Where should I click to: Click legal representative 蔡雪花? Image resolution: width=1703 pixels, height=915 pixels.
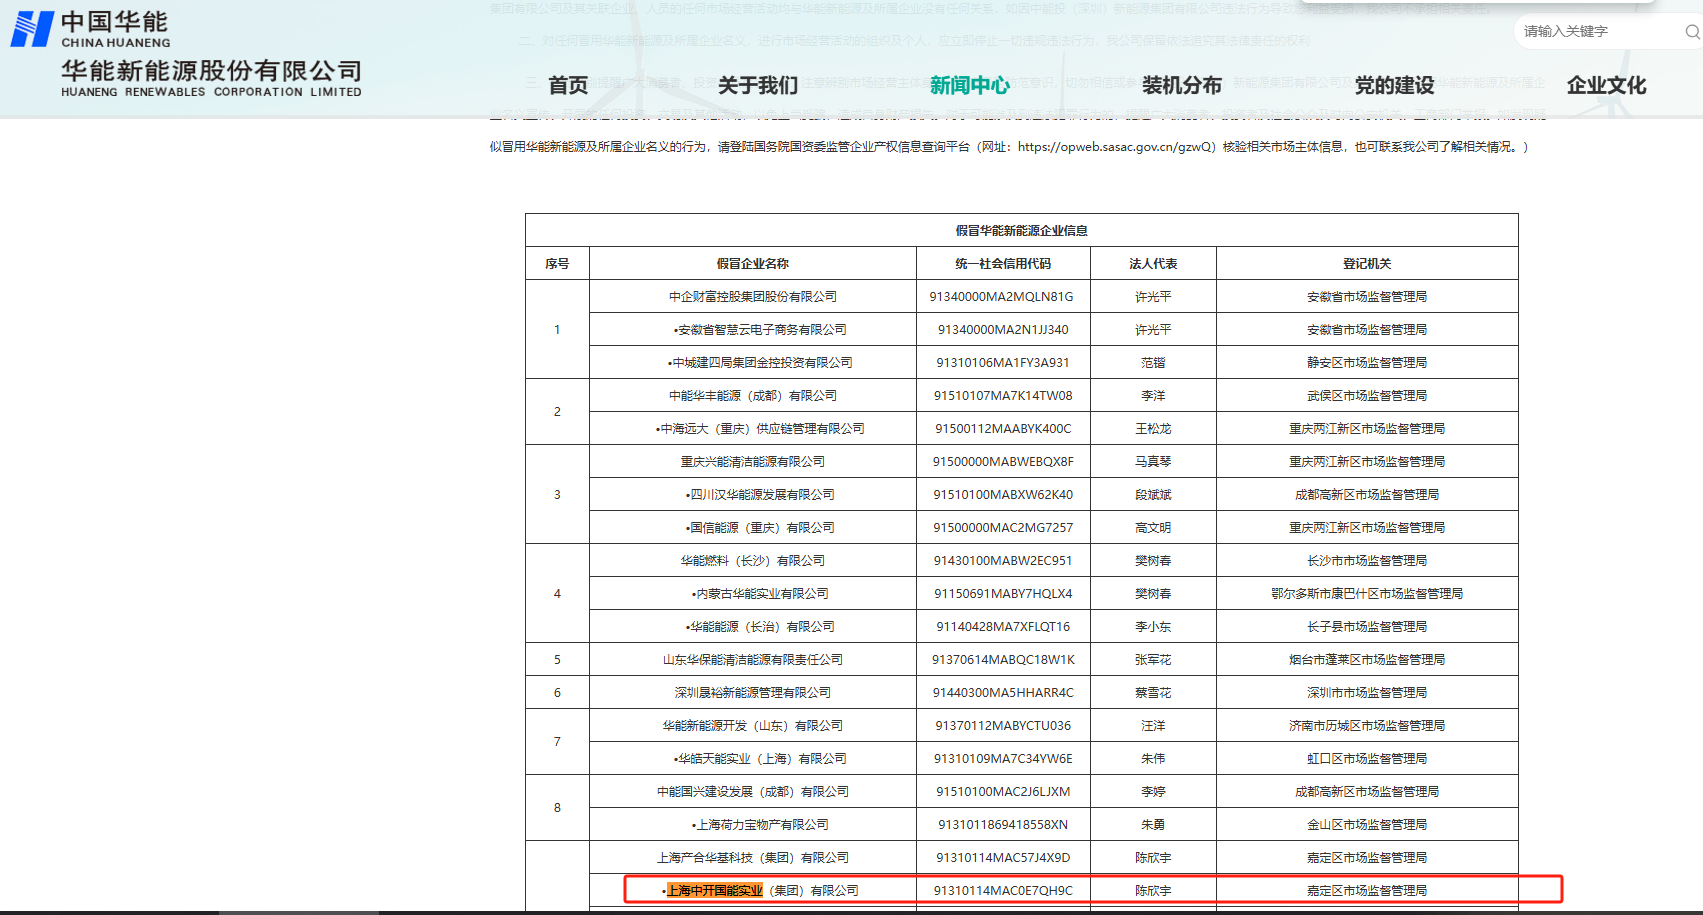[1153, 693]
